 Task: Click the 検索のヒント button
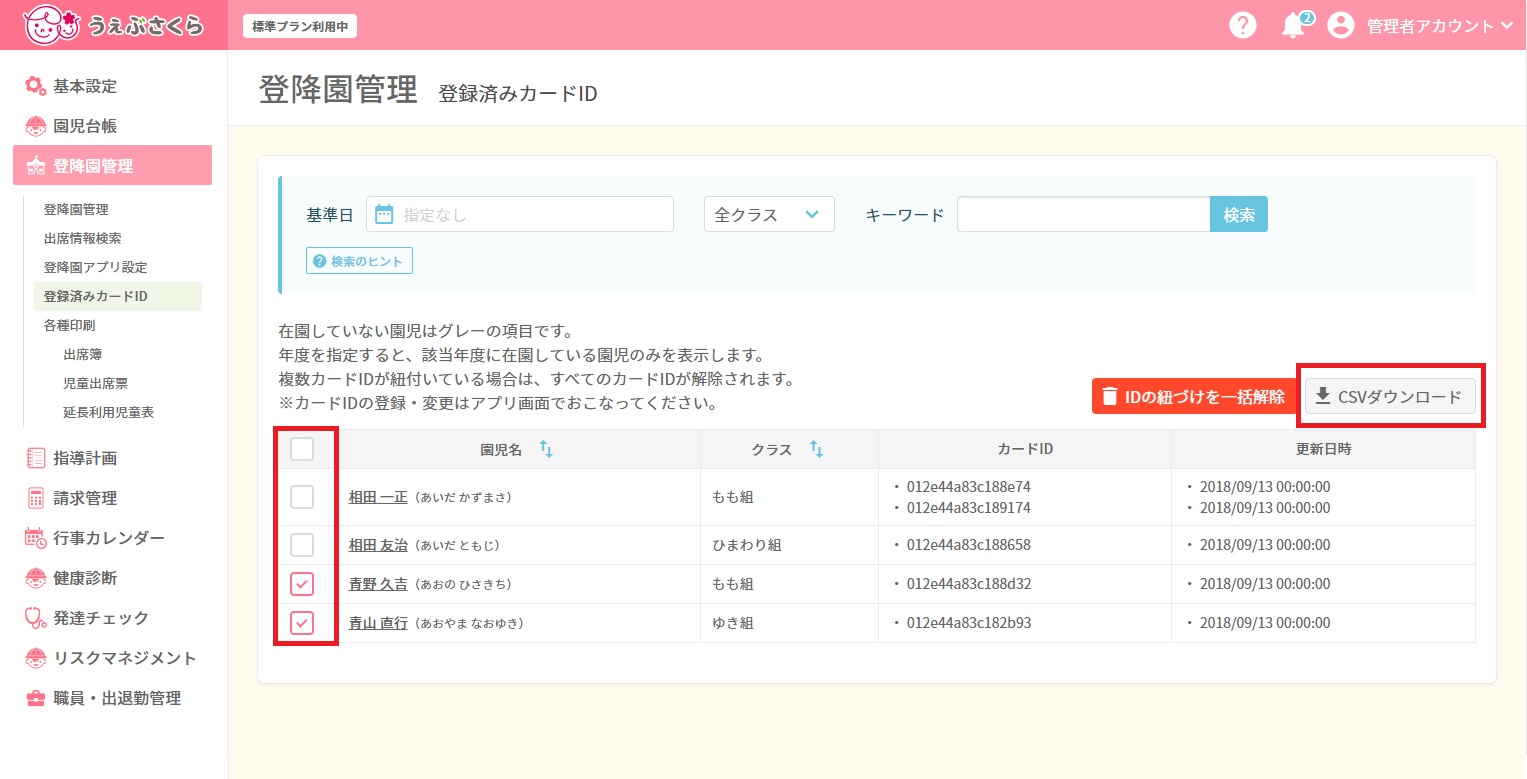click(359, 261)
